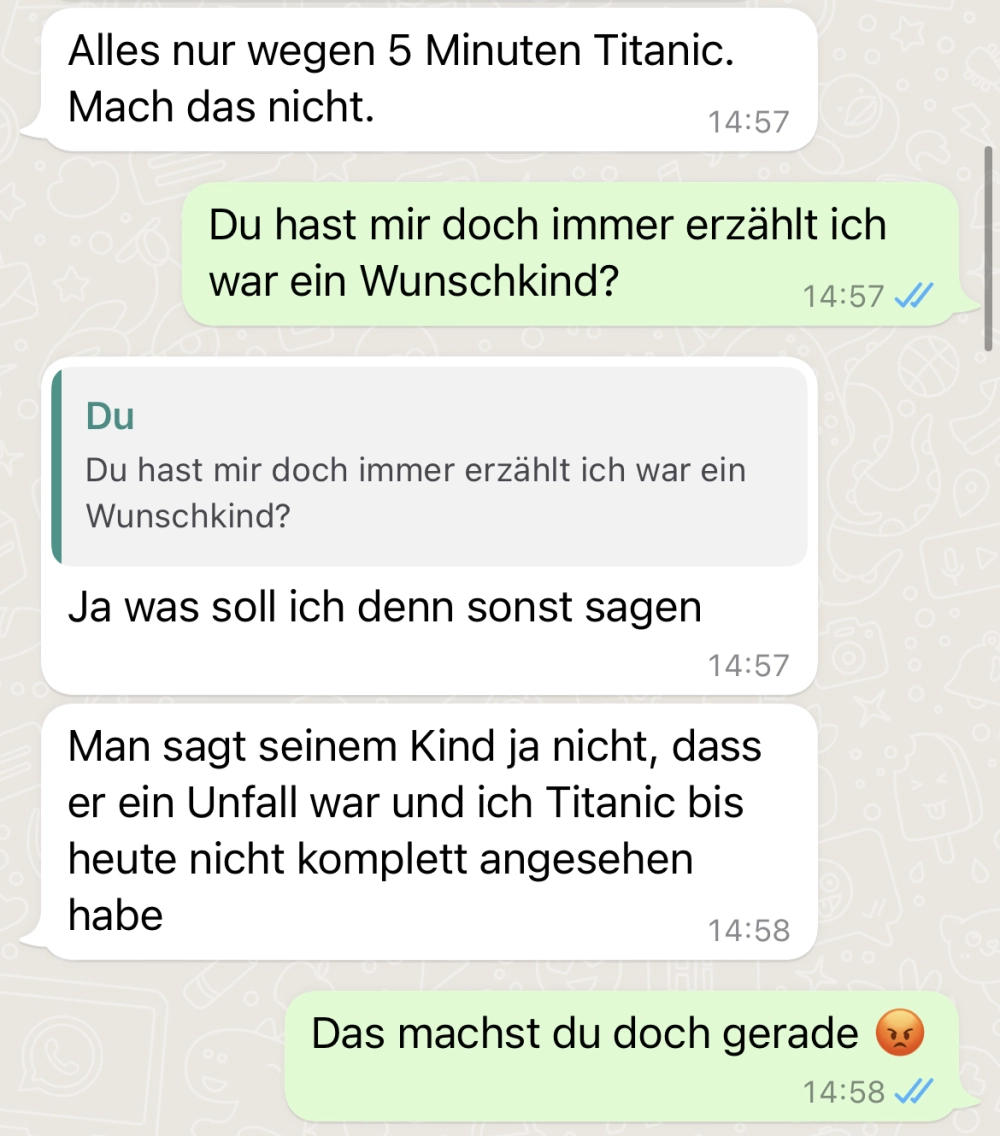Click 14:57 timestamp on green Wunschkind bubble
1000x1136 pixels.
(x=843, y=296)
